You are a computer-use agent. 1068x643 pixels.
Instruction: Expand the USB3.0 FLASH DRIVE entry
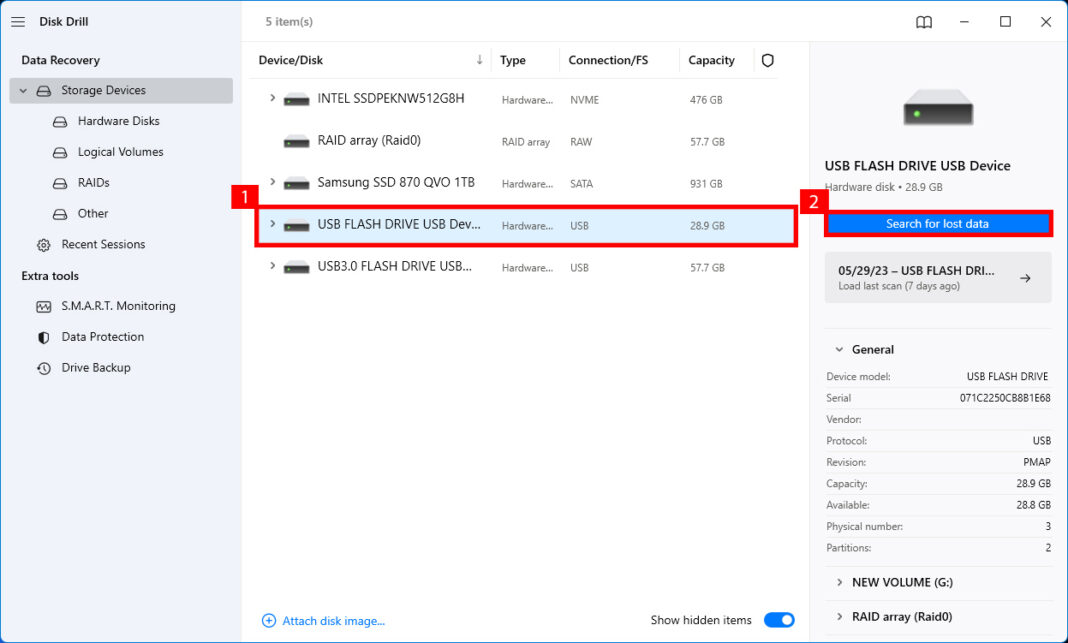pos(272,267)
